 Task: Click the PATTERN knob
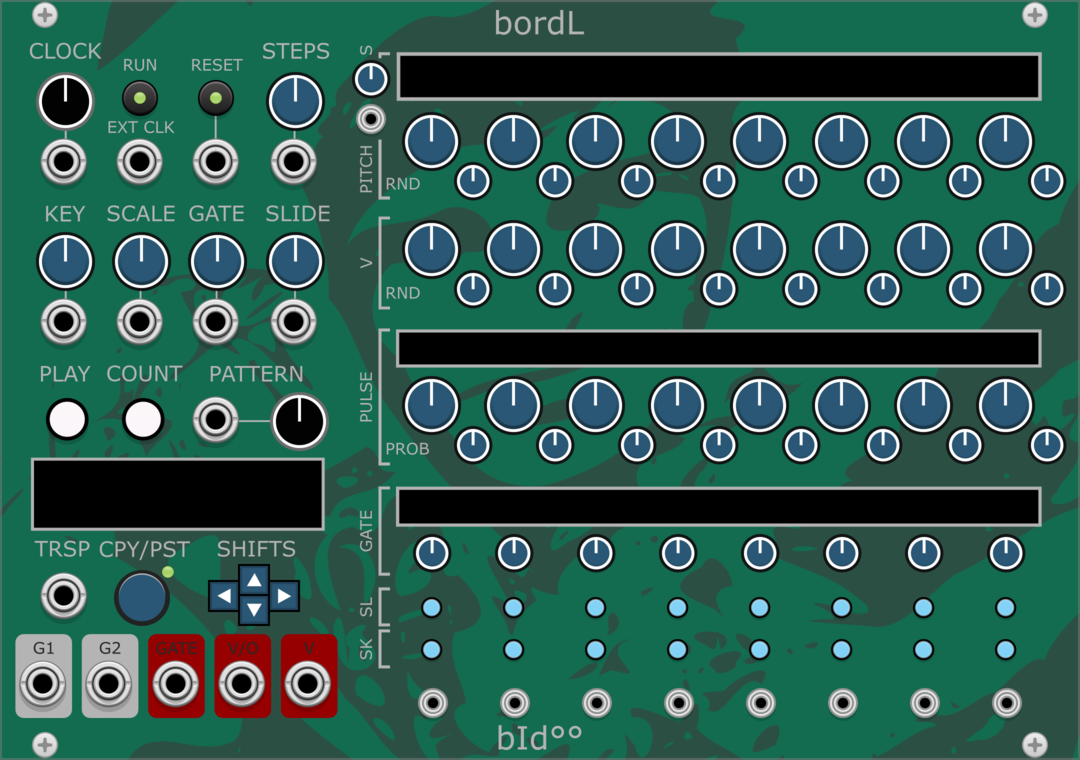click(300, 421)
